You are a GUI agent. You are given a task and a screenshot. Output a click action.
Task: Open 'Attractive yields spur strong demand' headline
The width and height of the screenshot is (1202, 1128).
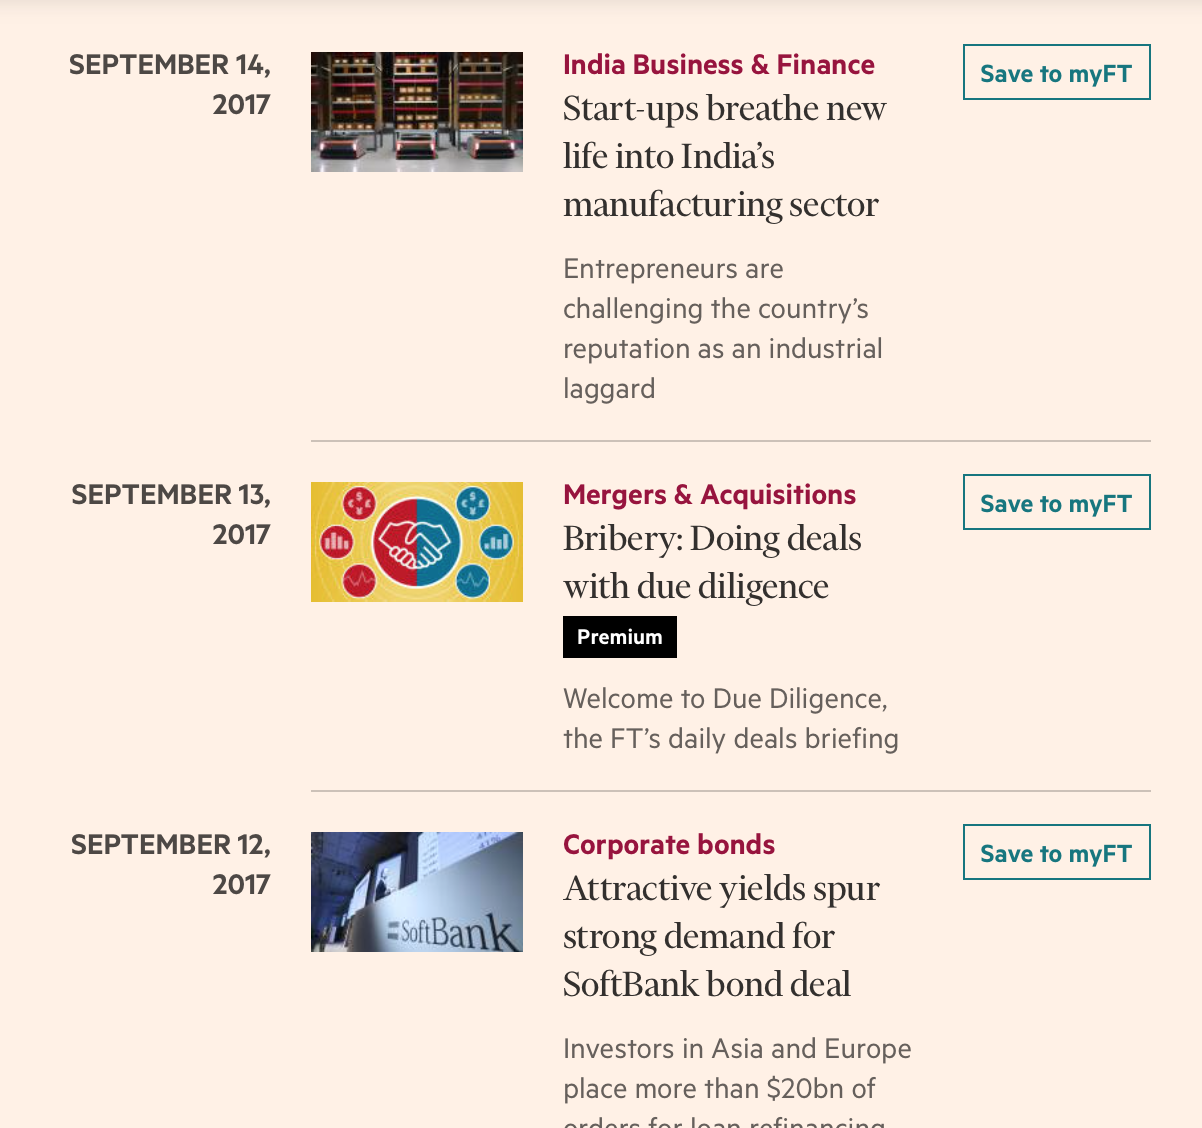[x=721, y=936]
